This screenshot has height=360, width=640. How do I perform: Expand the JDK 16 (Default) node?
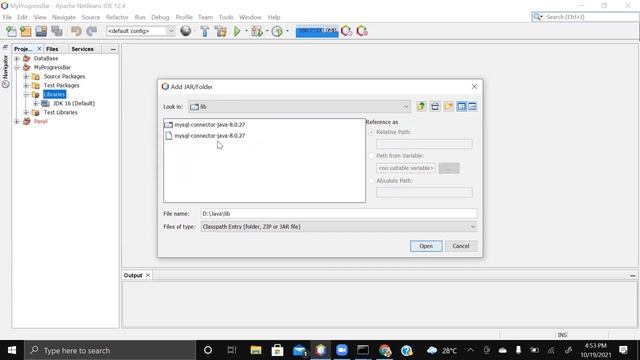click(36, 103)
